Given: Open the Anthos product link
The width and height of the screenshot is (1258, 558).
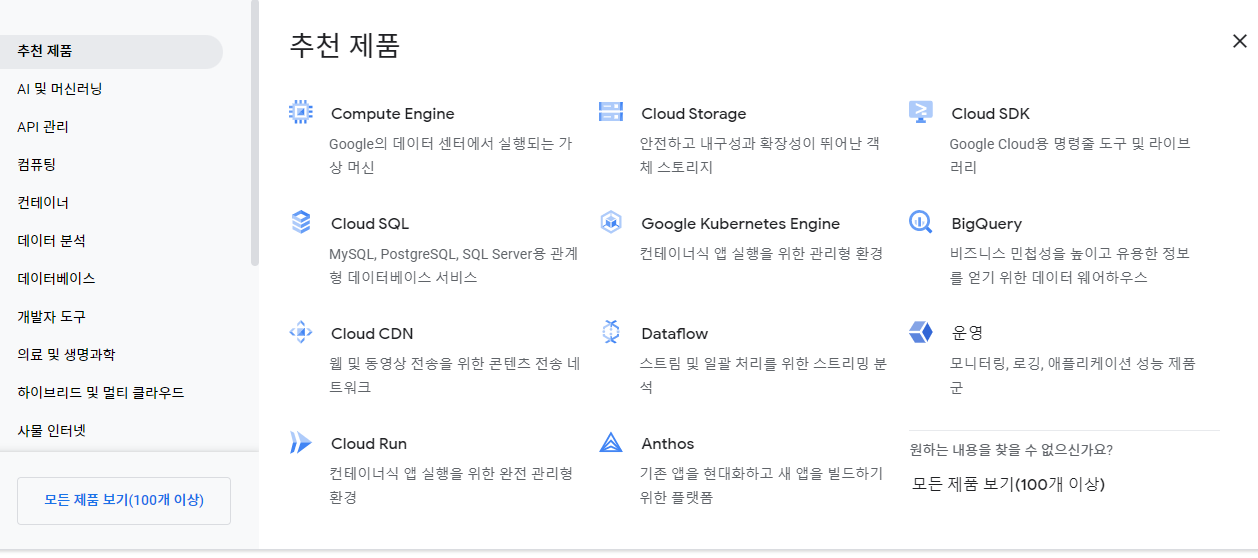Looking at the screenshot, I should pos(668,444).
